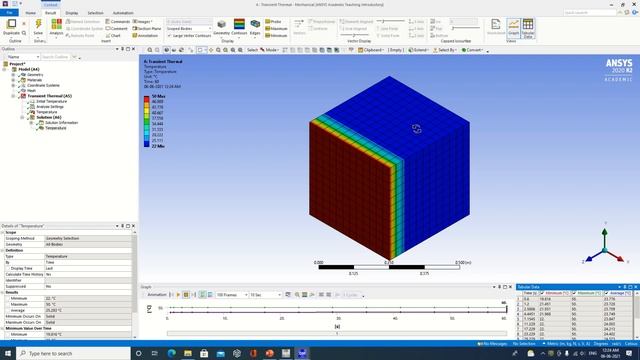Click the Display Time value Last
The width and height of the screenshot is (640, 360).
click(88, 268)
